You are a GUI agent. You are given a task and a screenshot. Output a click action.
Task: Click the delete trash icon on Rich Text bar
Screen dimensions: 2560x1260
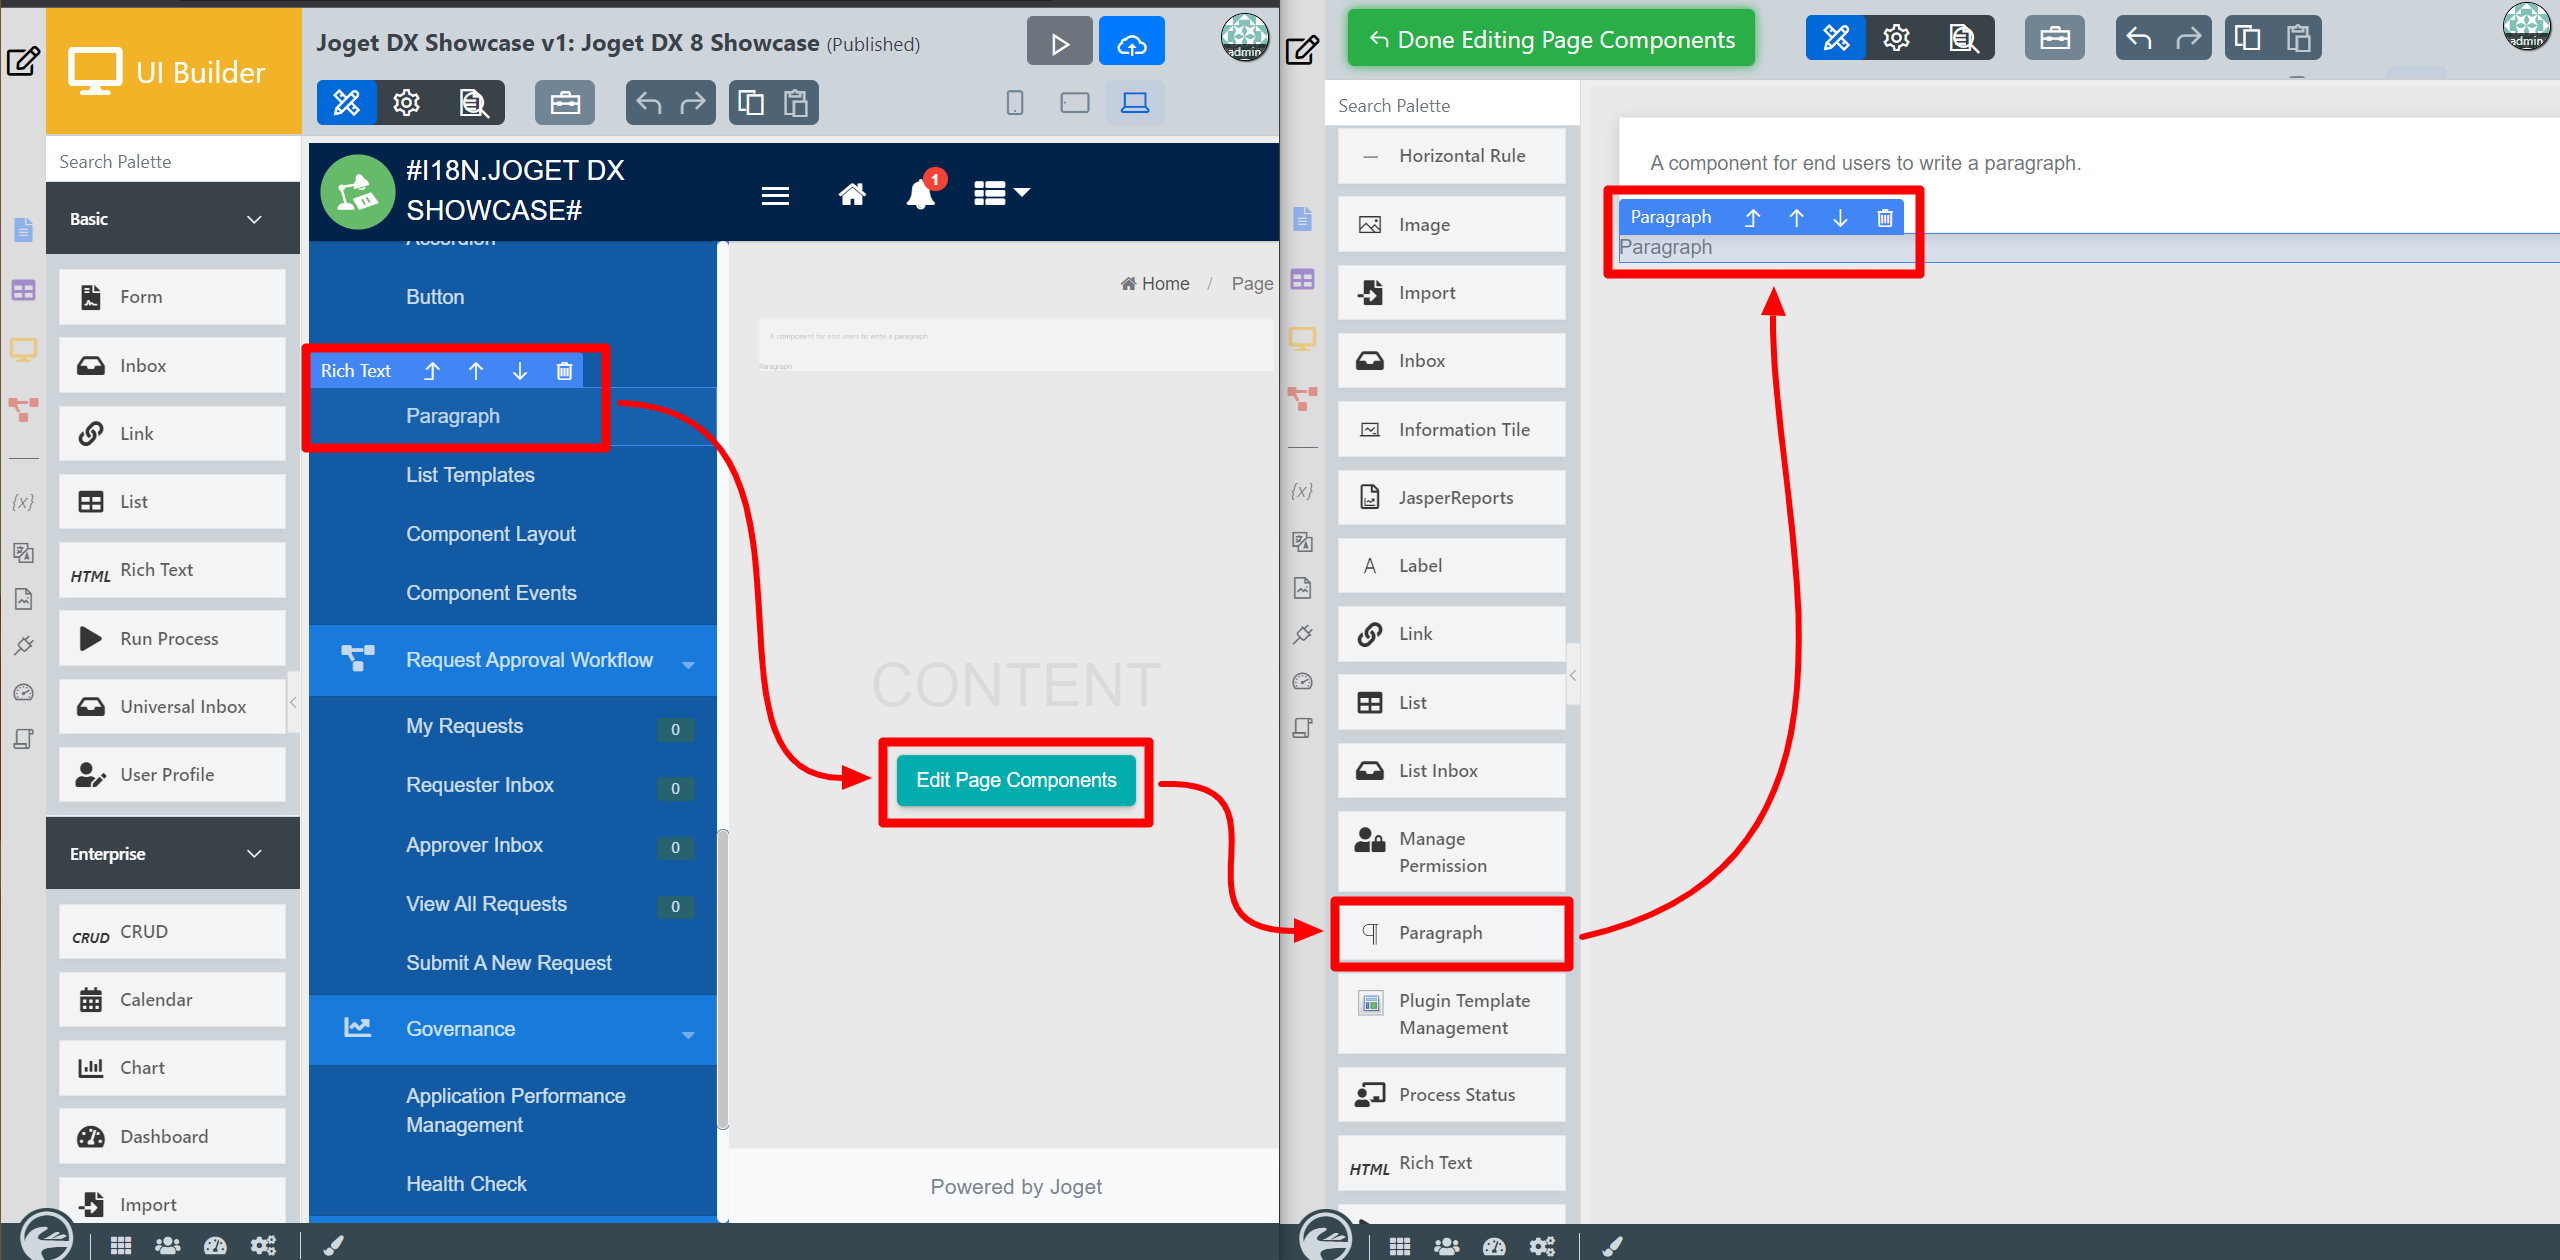click(564, 371)
